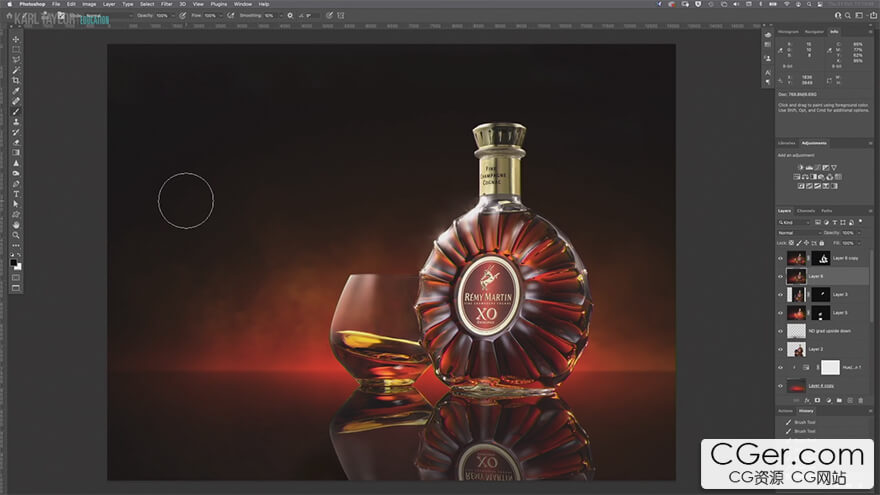
Task: Hide the Layer 6 layer
Action: [x=781, y=277]
